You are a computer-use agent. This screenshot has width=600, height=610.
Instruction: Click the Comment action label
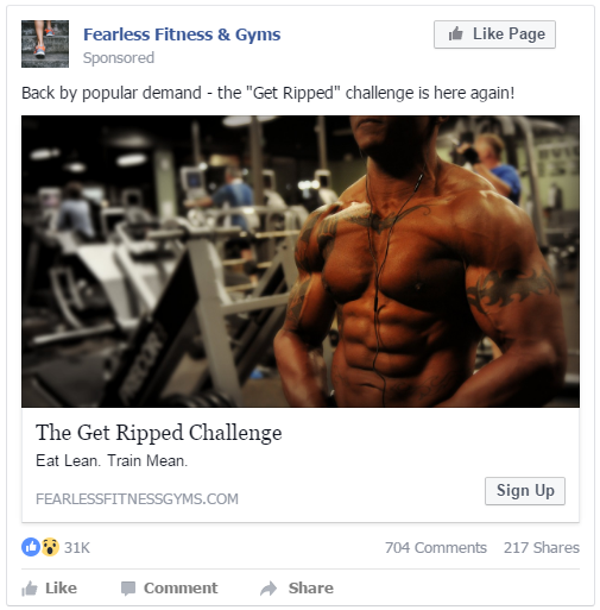pos(181,588)
